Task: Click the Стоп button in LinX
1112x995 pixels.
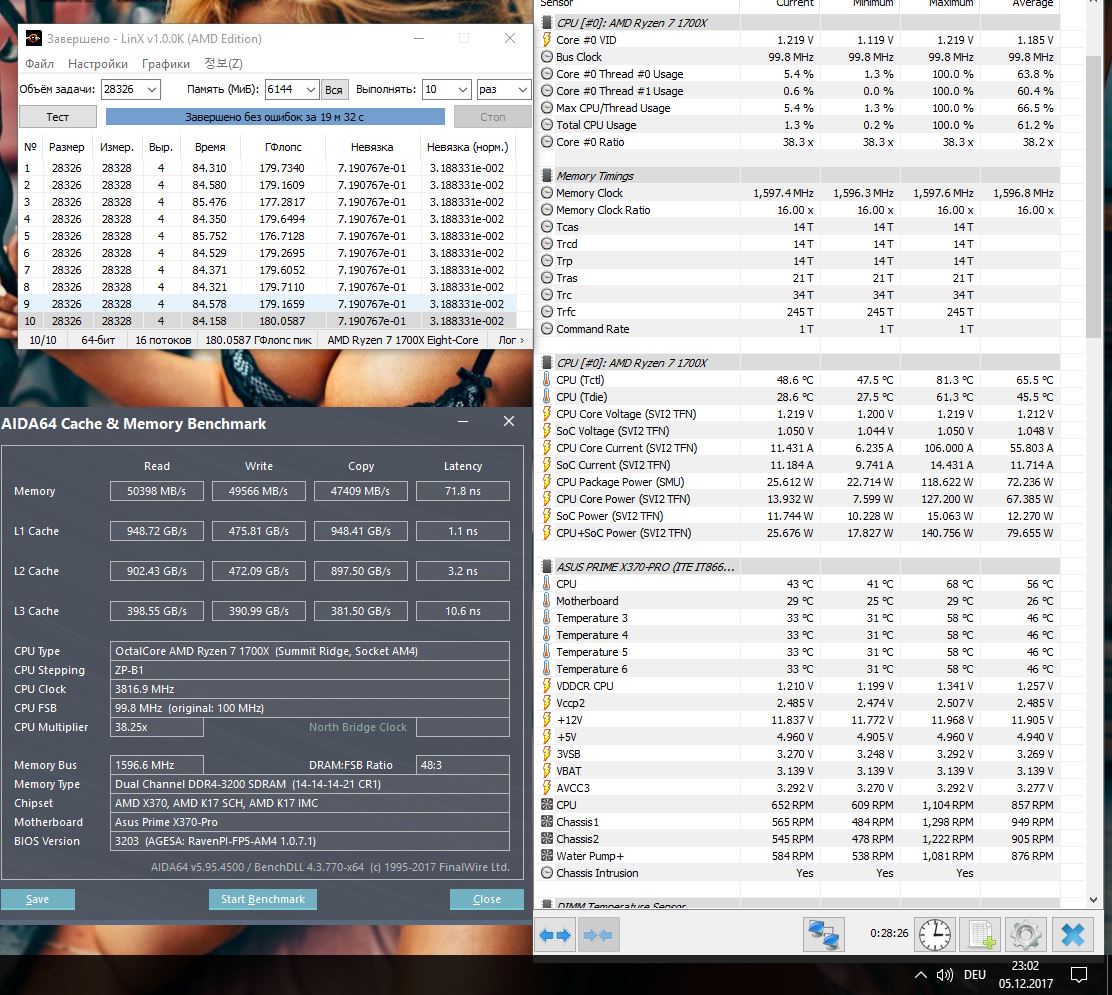Action: [x=492, y=117]
